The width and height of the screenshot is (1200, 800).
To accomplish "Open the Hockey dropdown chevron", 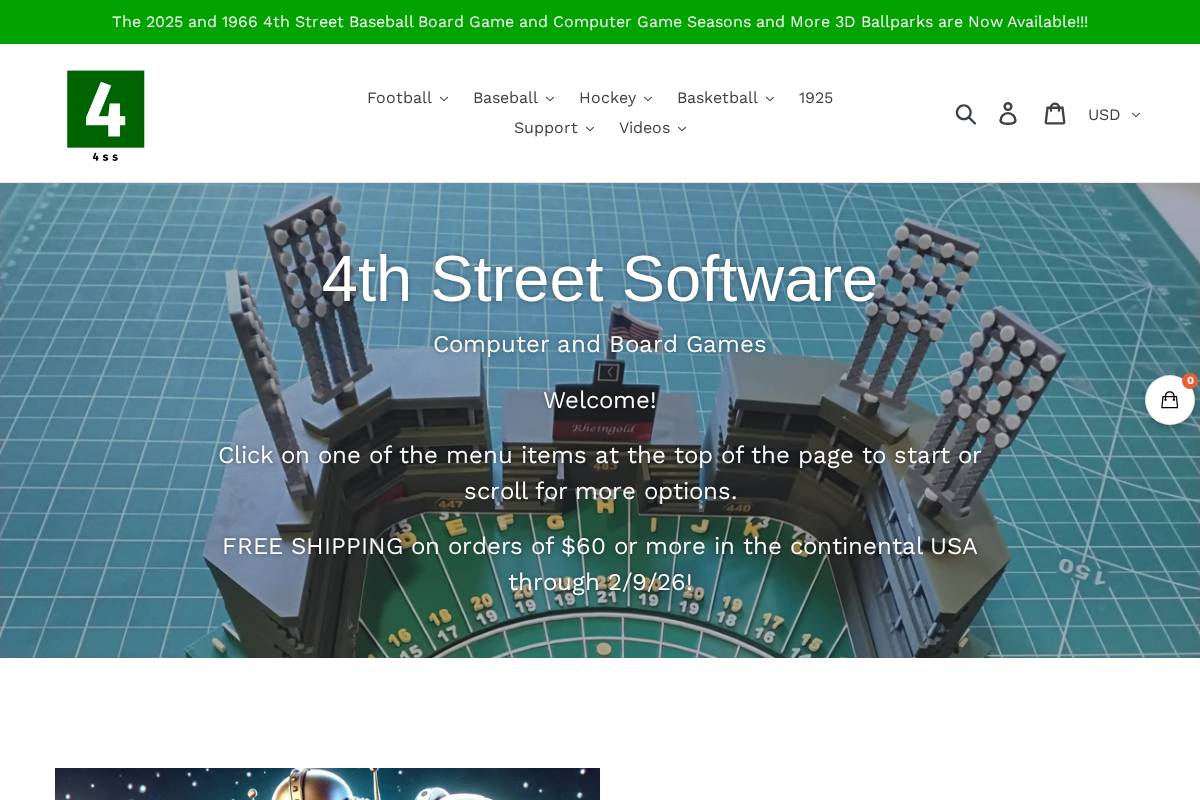I will pyautogui.click(x=647, y=98).
